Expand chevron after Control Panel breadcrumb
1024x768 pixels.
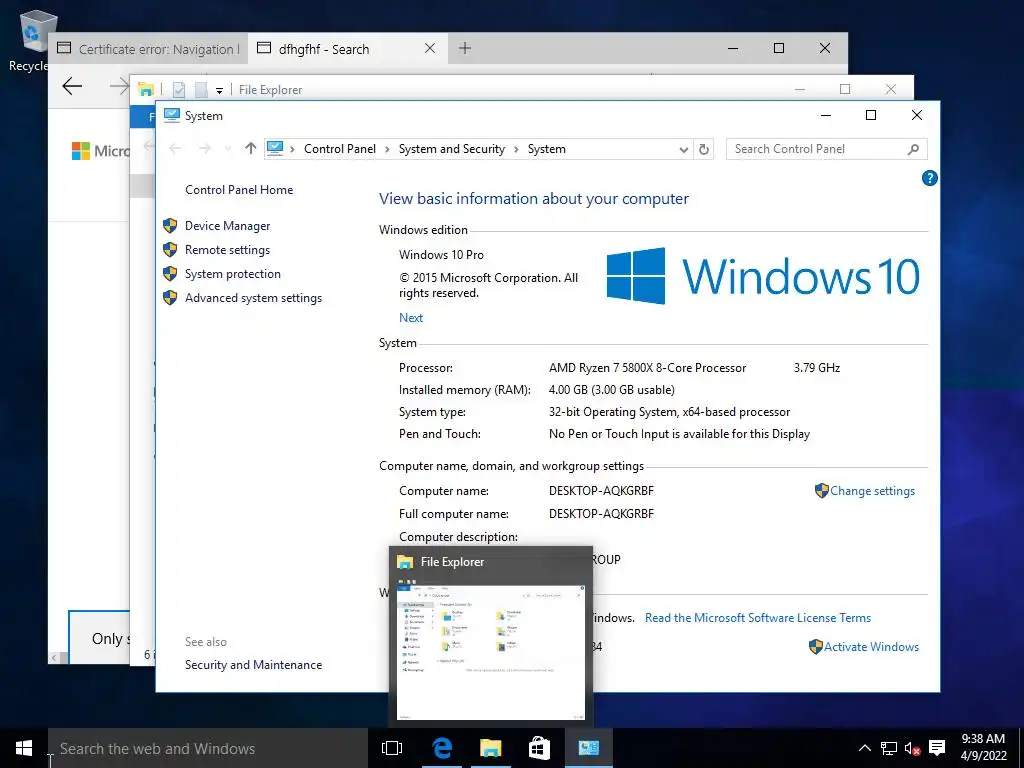tap(387, 150)
